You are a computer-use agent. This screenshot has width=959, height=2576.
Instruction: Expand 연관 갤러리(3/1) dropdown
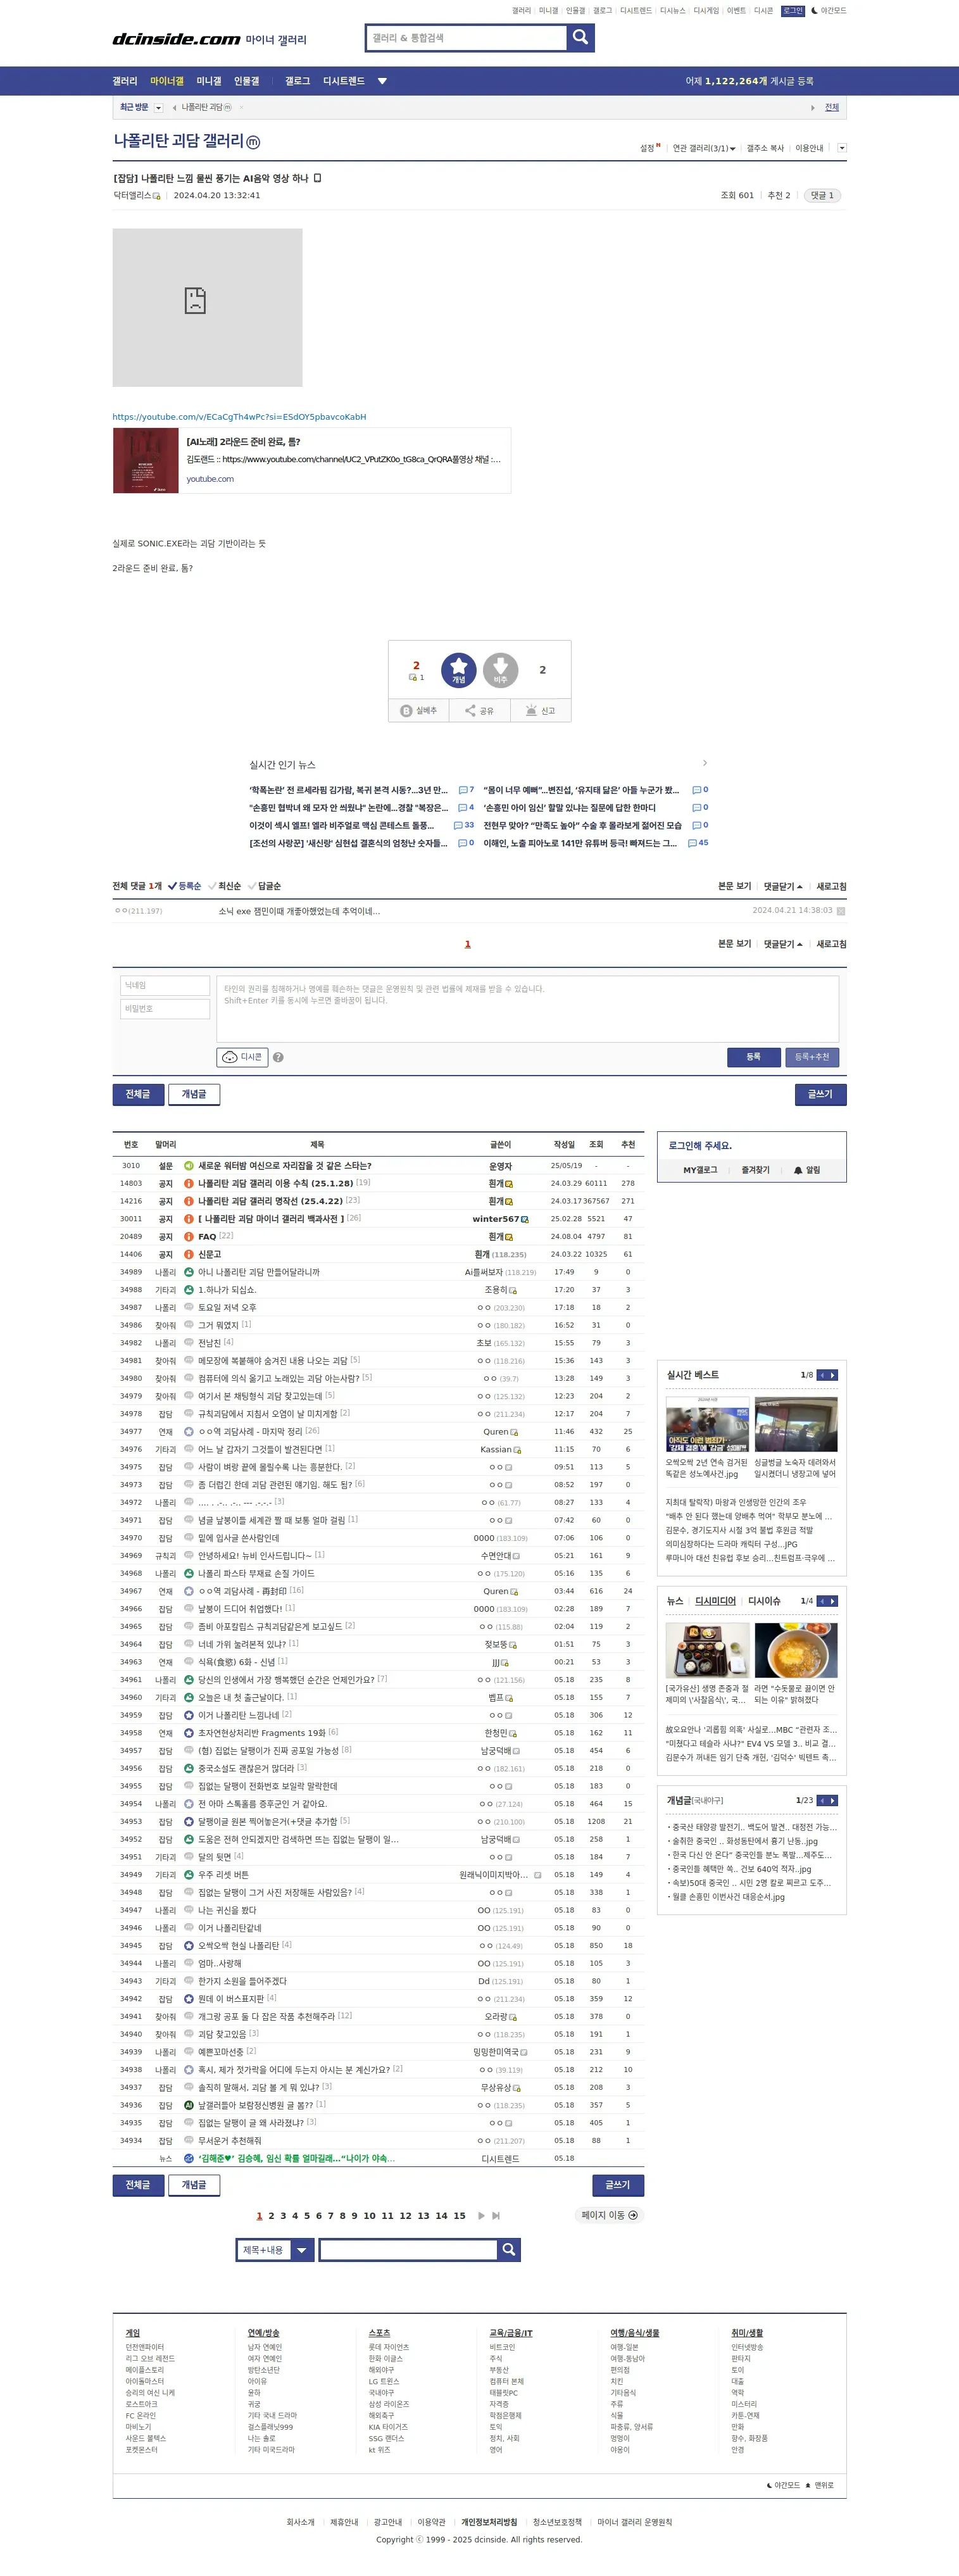pos(704,148)
